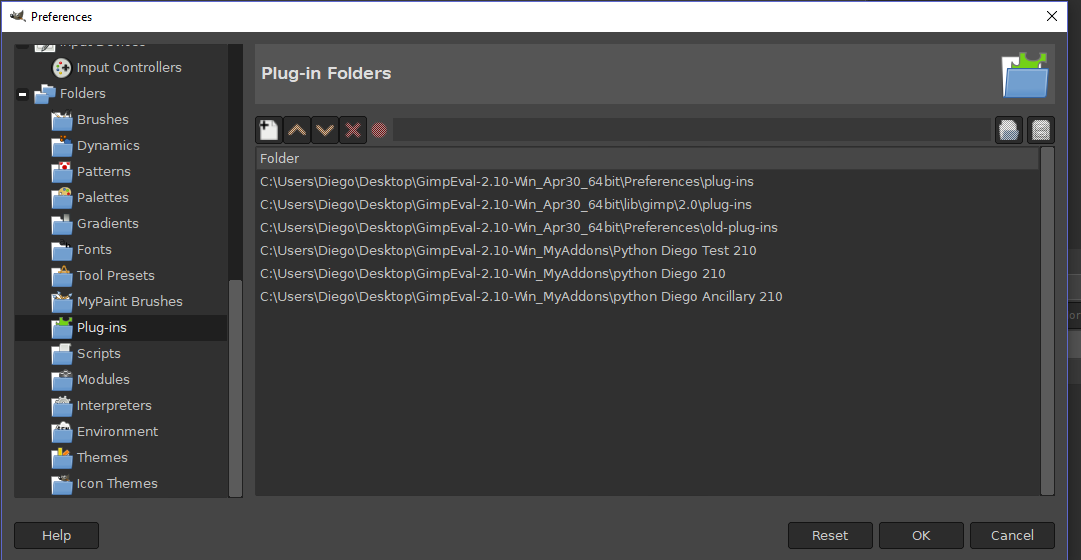Collapse the Folders tree node

[23, 94]
